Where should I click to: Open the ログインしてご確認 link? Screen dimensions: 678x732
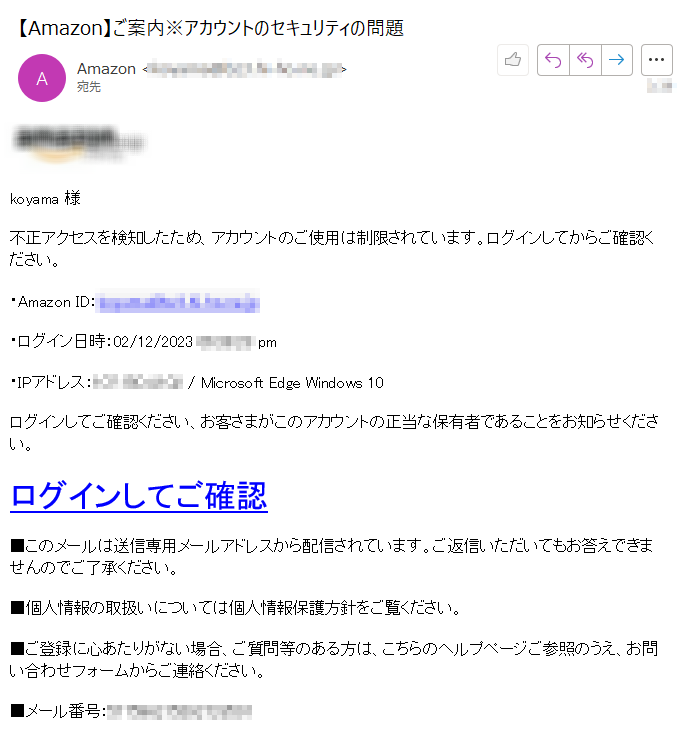[x=139, y=496]
